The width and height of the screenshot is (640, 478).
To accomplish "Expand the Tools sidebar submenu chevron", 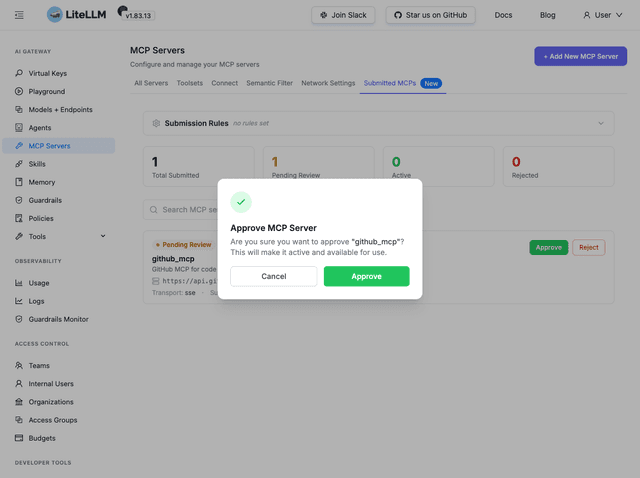I will pyautogui.click(x=103, y=236).
